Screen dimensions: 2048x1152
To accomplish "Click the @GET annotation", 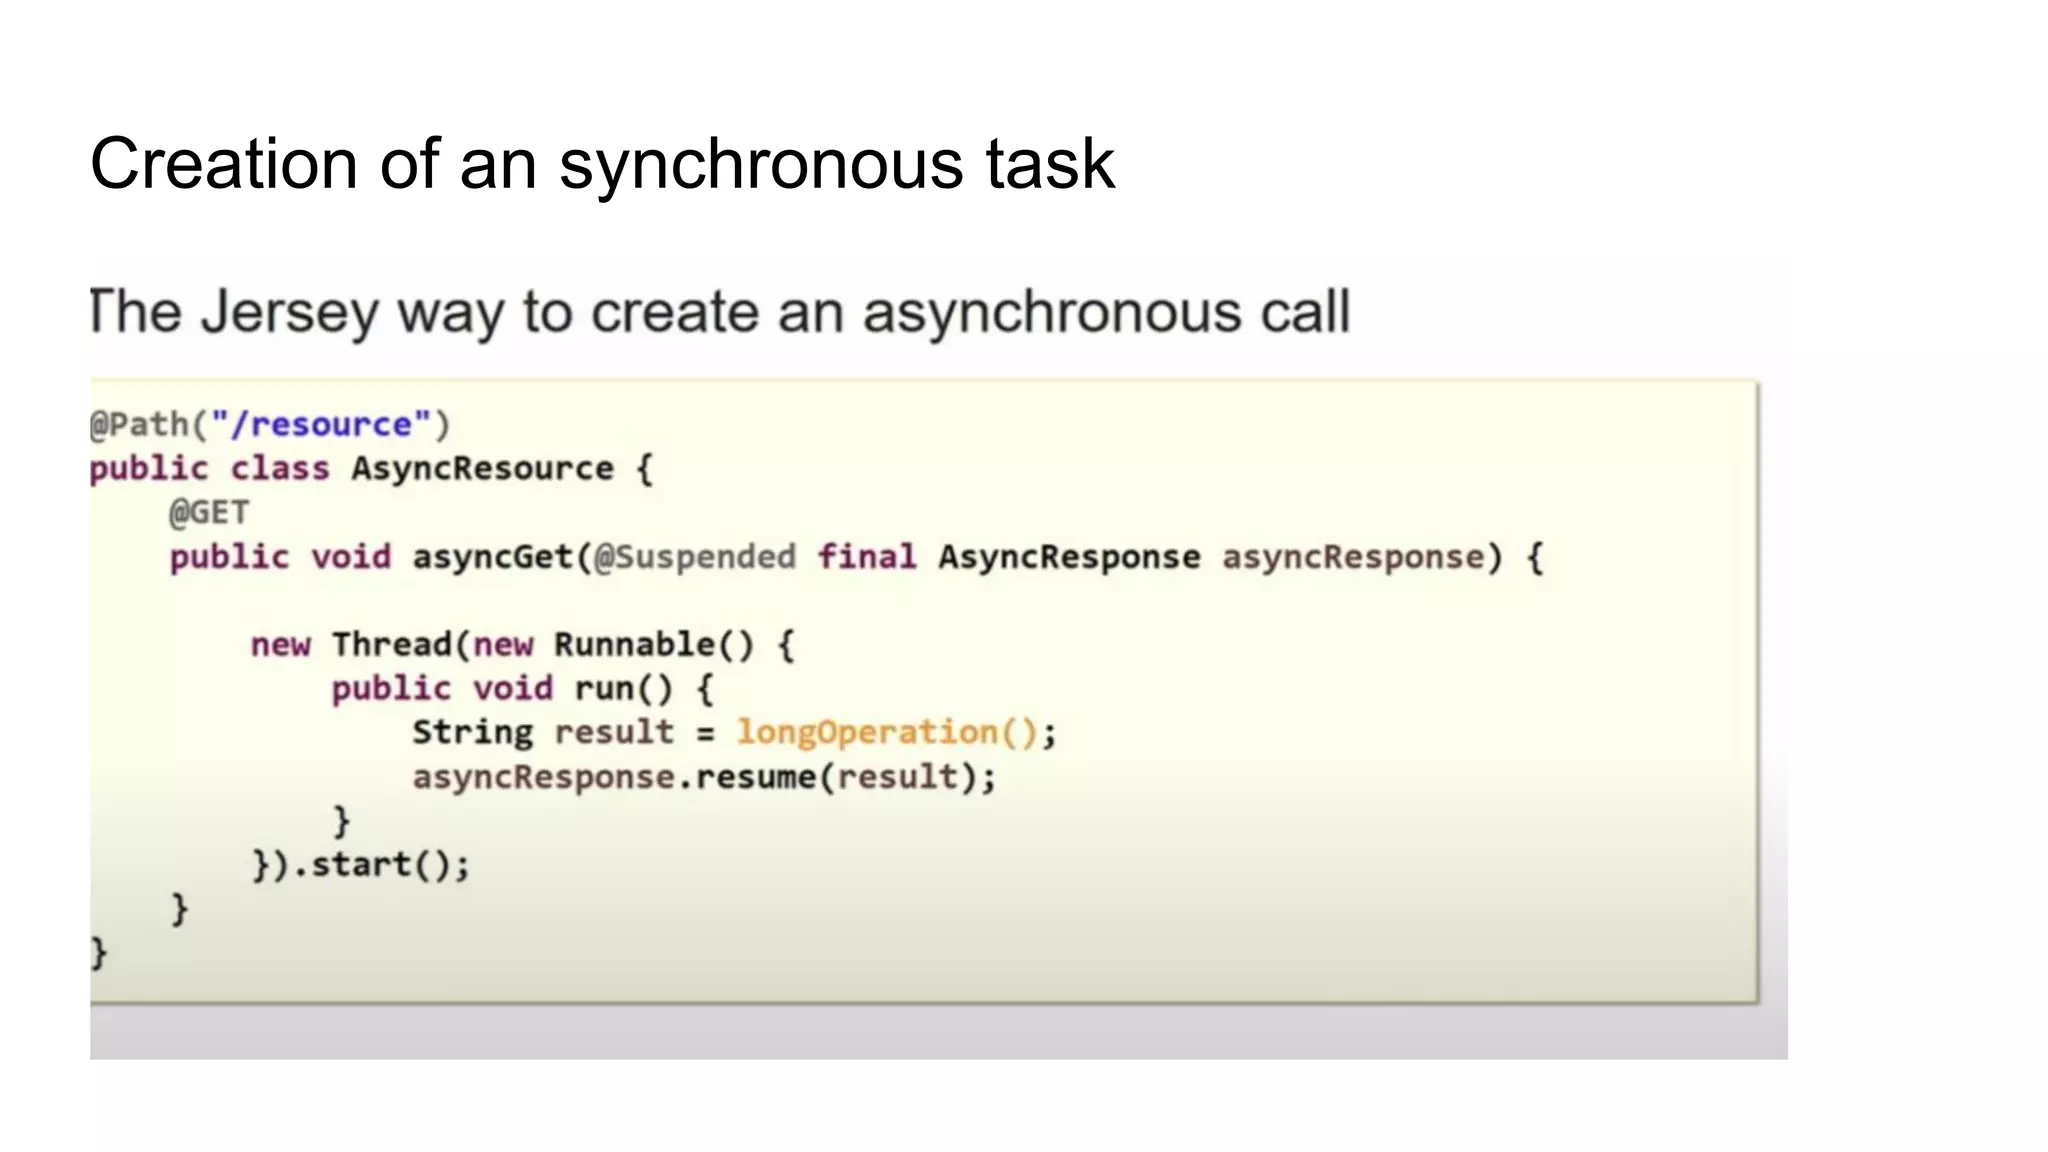I will tap(208, 513).
